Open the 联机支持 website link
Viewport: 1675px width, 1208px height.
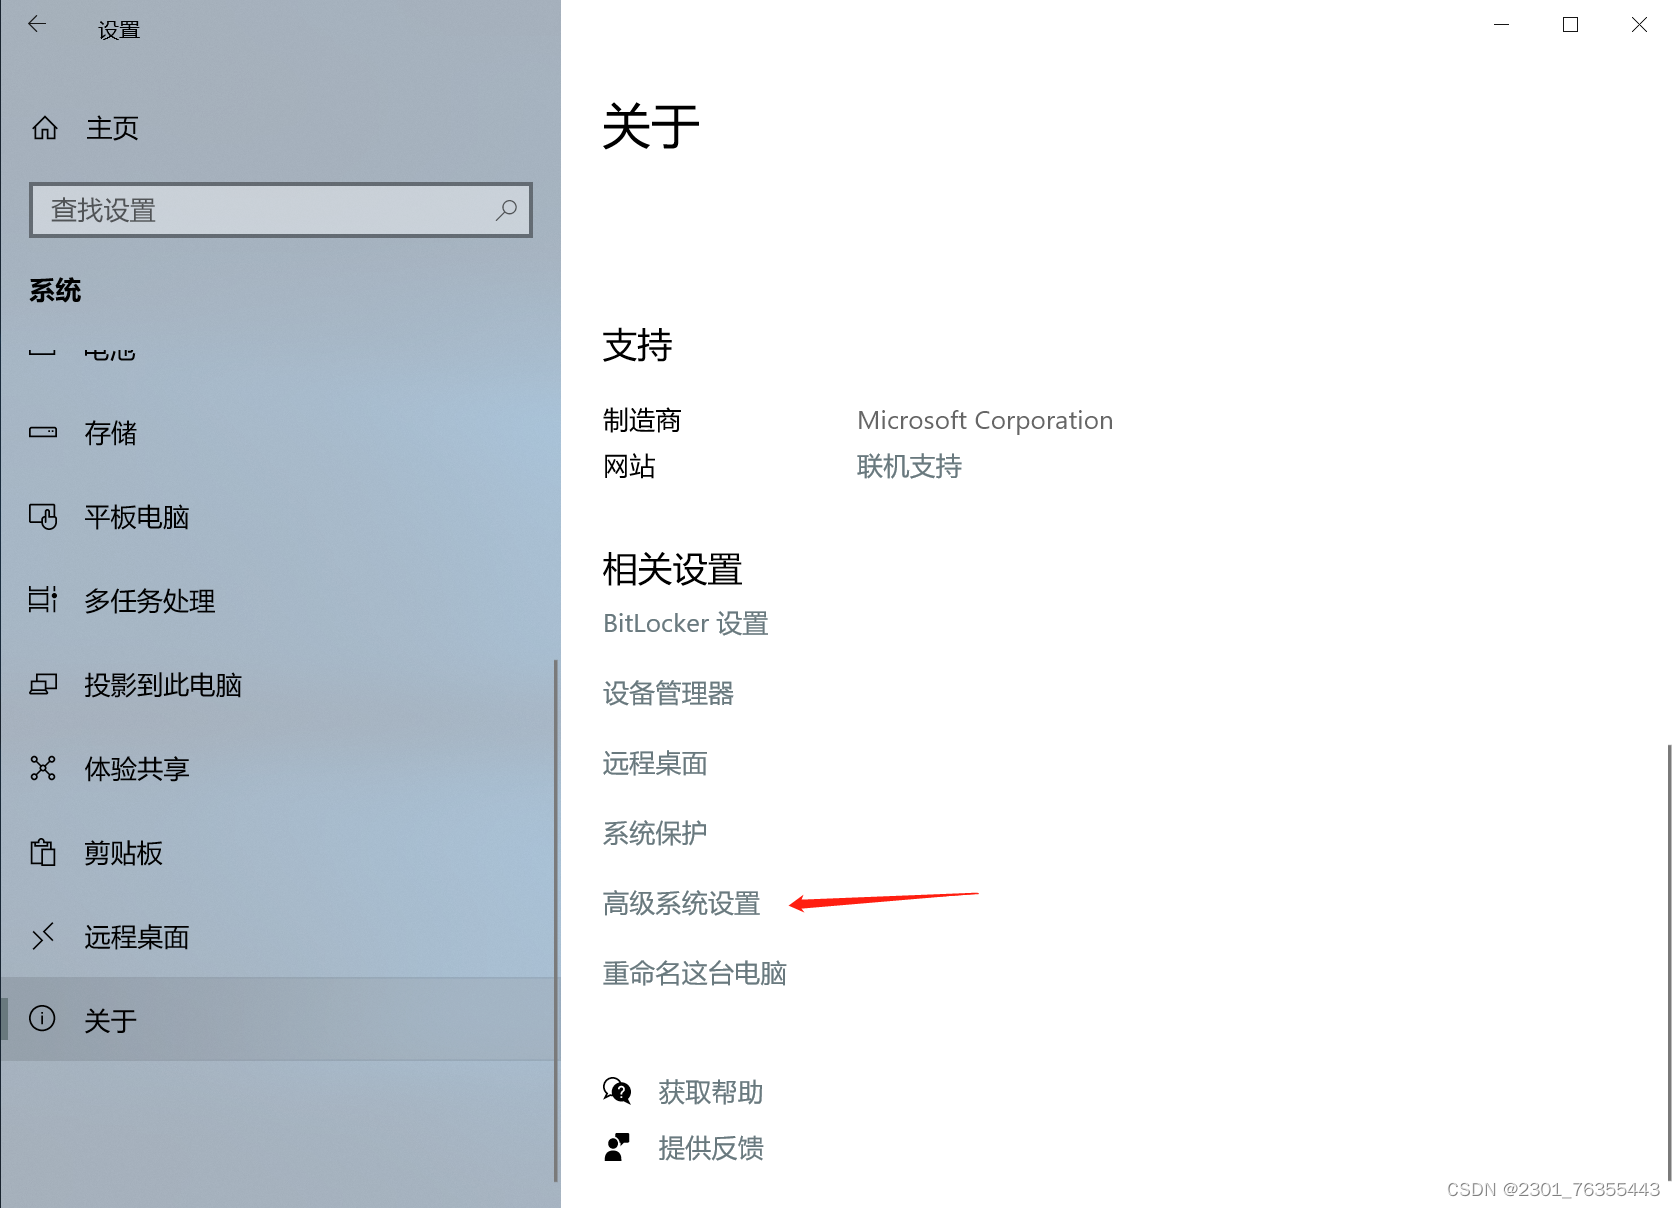pos(909,466)
